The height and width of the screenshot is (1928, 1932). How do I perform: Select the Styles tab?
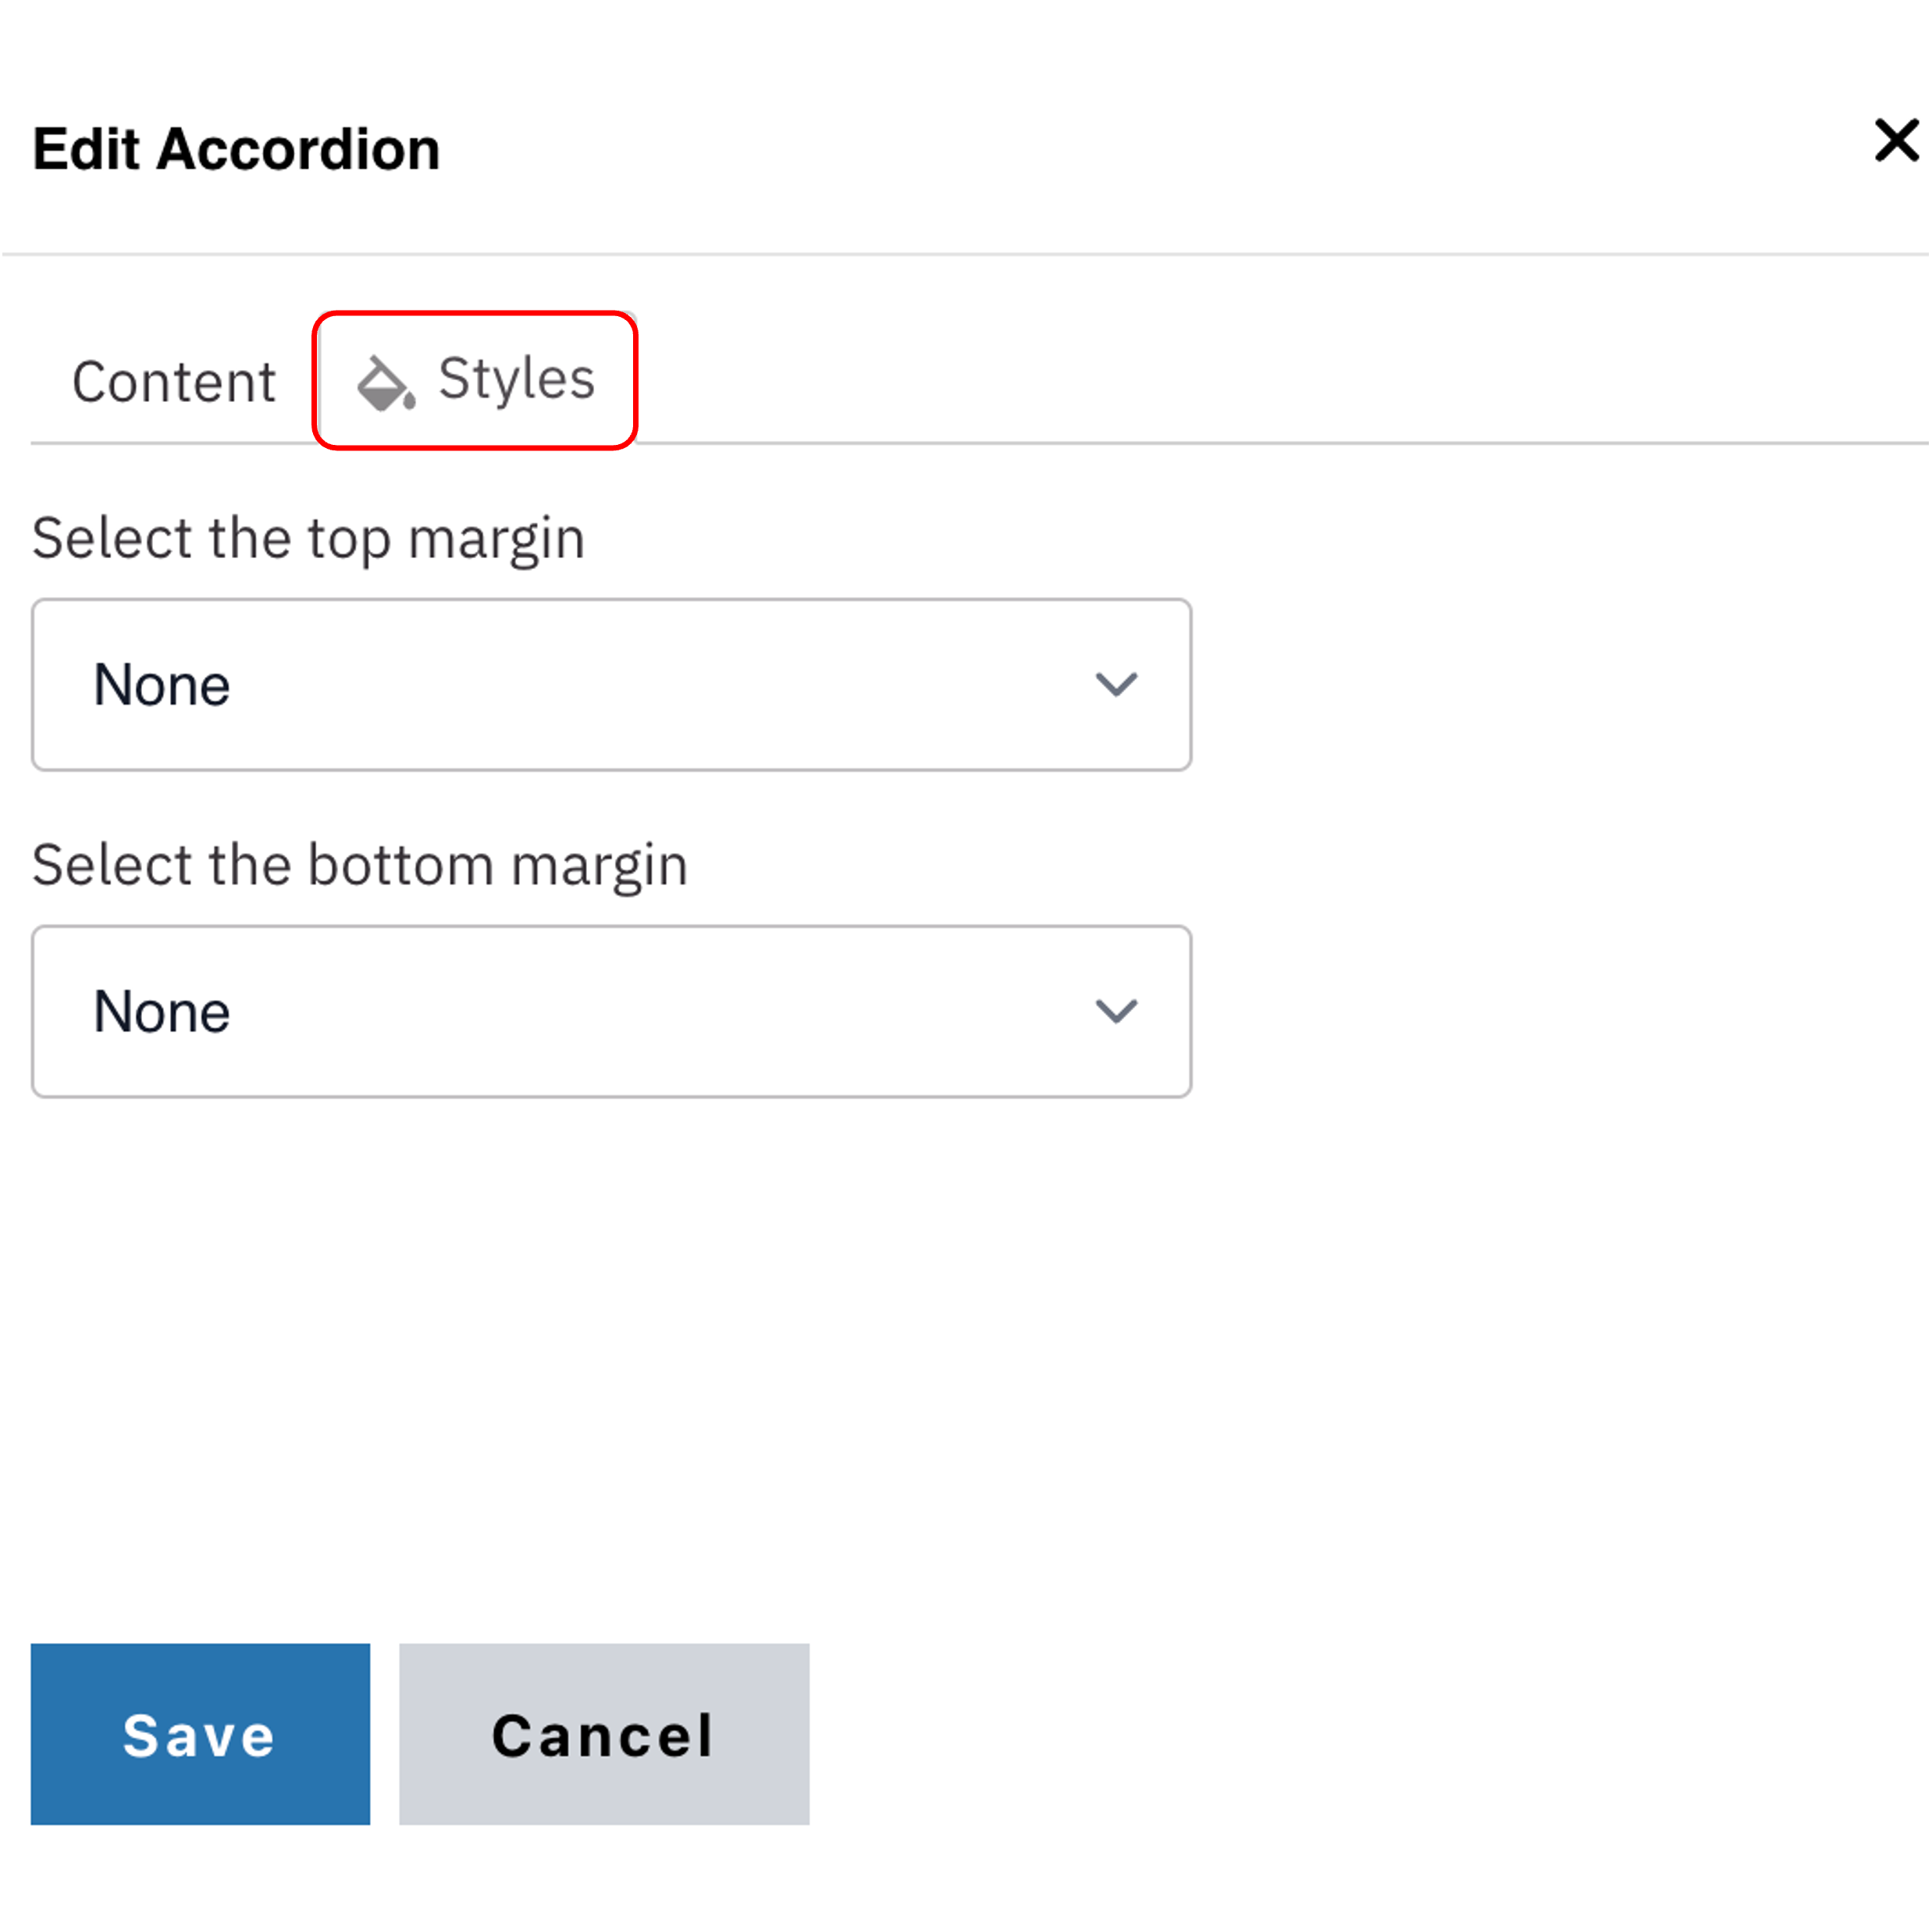pyautogui.click(x=476, y=380)
